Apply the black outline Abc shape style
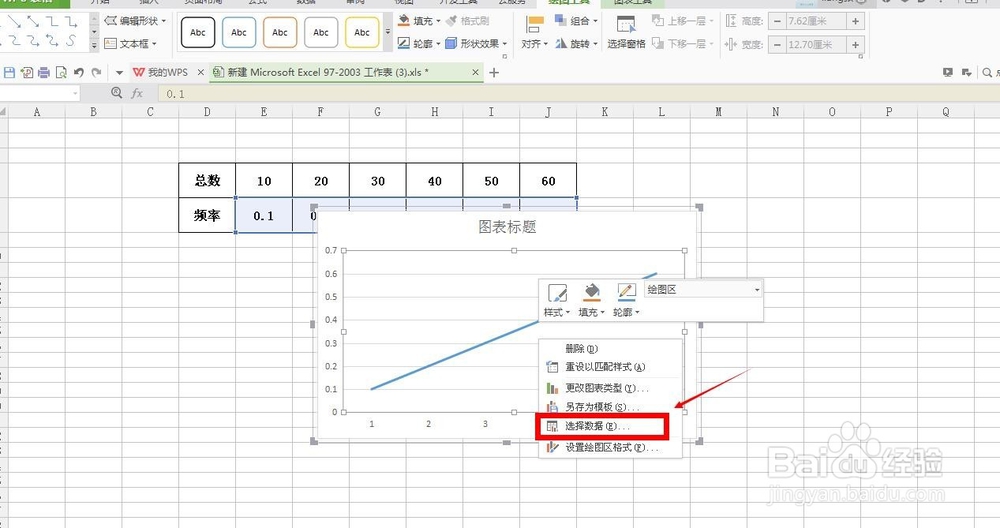The height and width of the screenshot is (528, 1000). pyautogui.click(x=198, y=33)
